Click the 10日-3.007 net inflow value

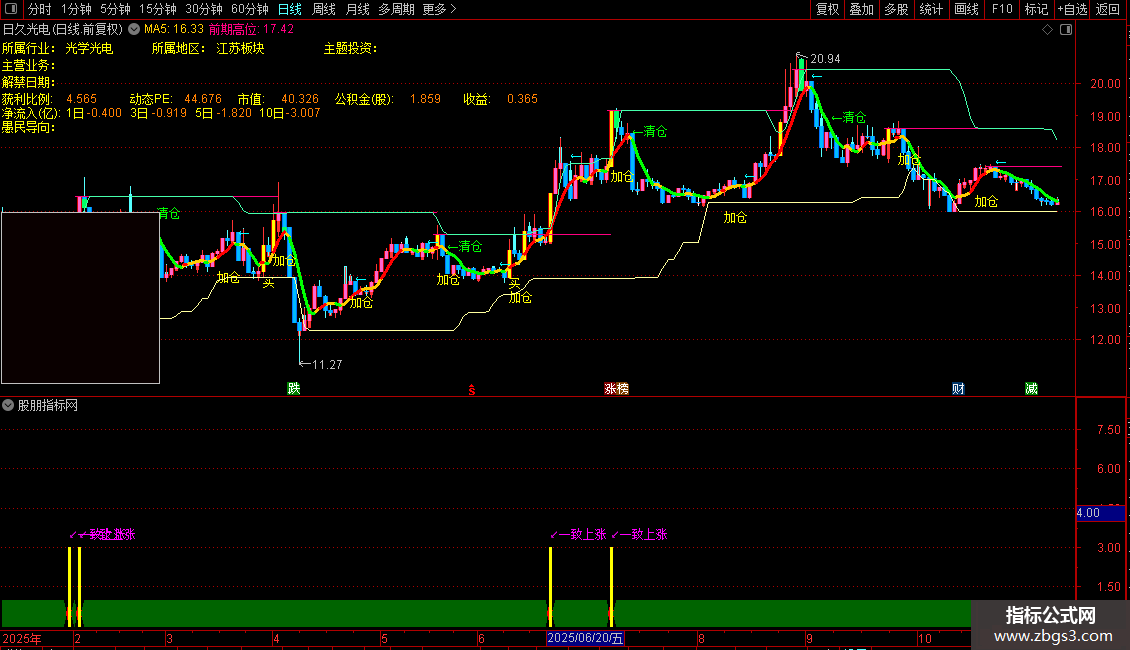point(290,113)
